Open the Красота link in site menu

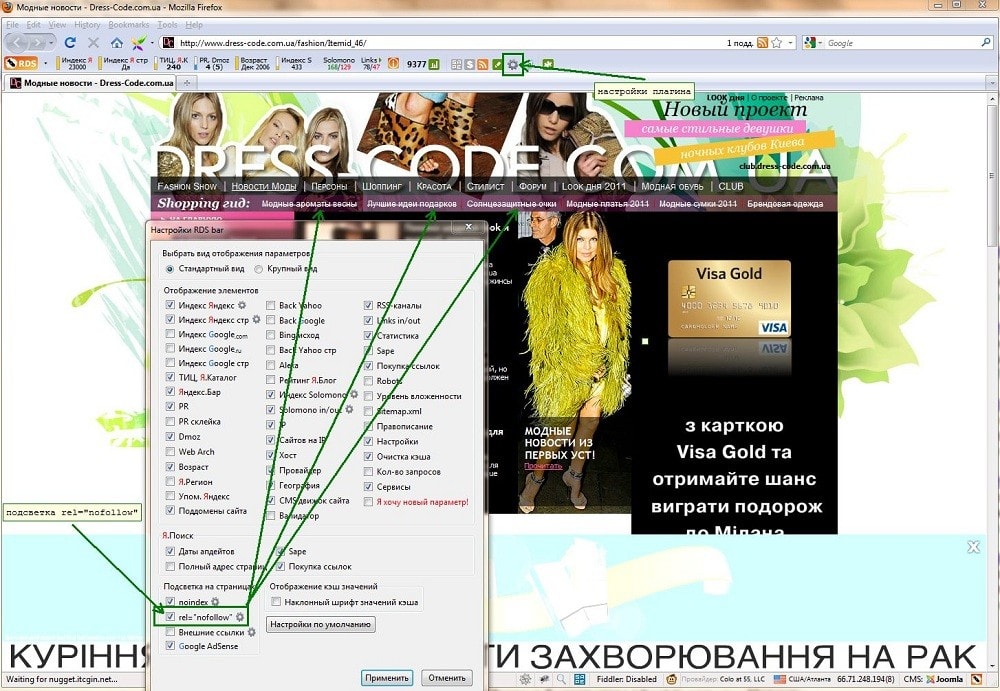[434, 186]
